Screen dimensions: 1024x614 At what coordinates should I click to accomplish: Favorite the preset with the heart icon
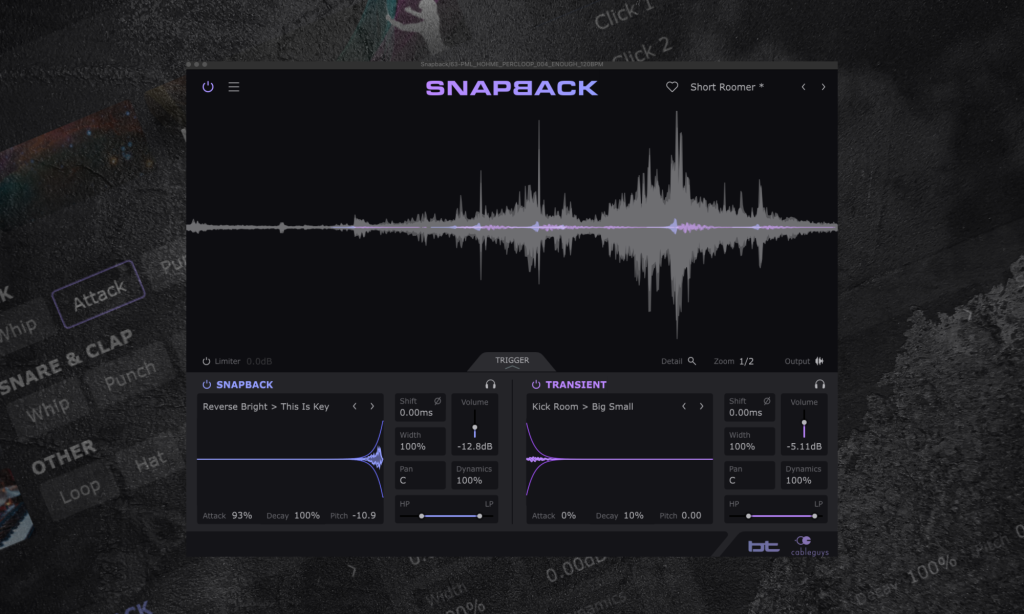pyautogui.click(x=672, y=87)
